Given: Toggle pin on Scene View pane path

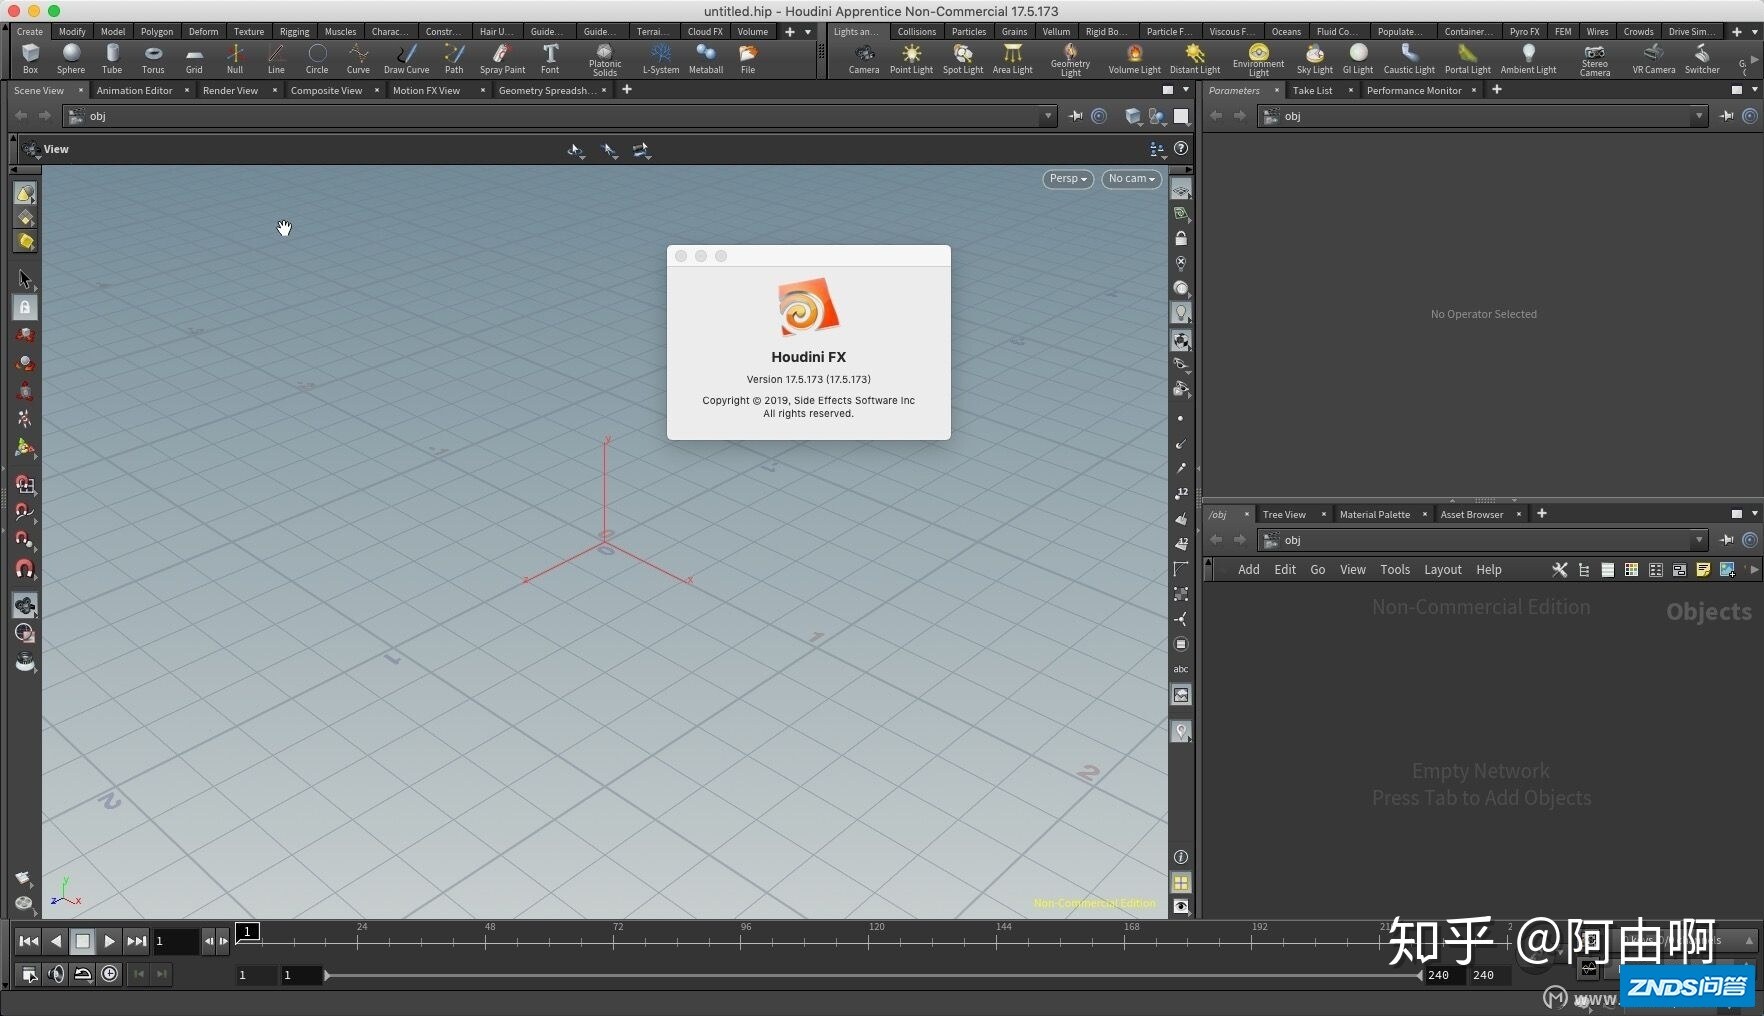Looking at the screenshot, I should 1076,116.
